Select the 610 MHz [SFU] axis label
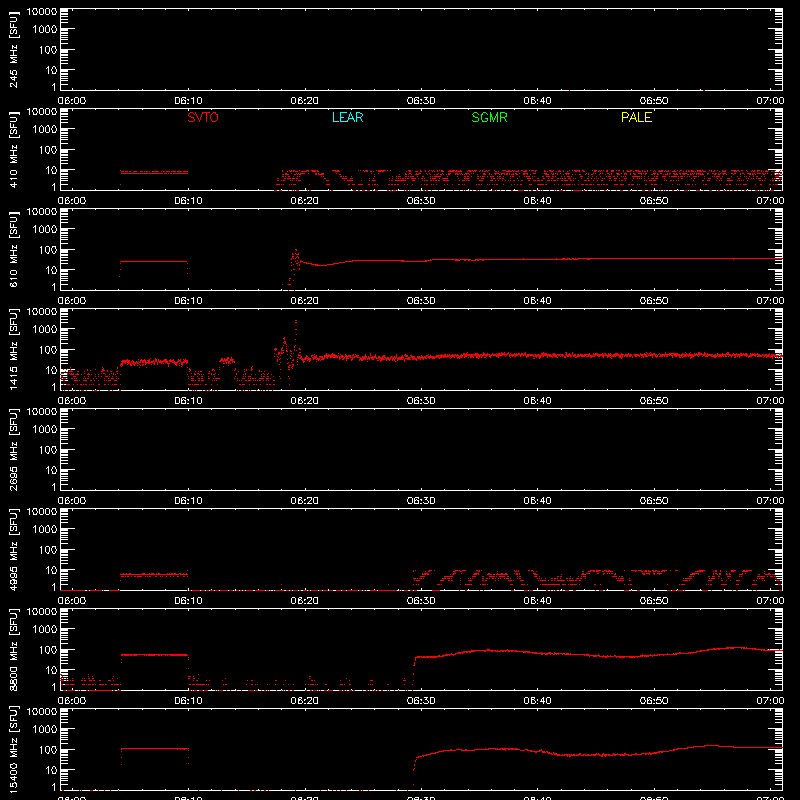The height and width of the screenshot is (800, 800). tap(13, 249)
